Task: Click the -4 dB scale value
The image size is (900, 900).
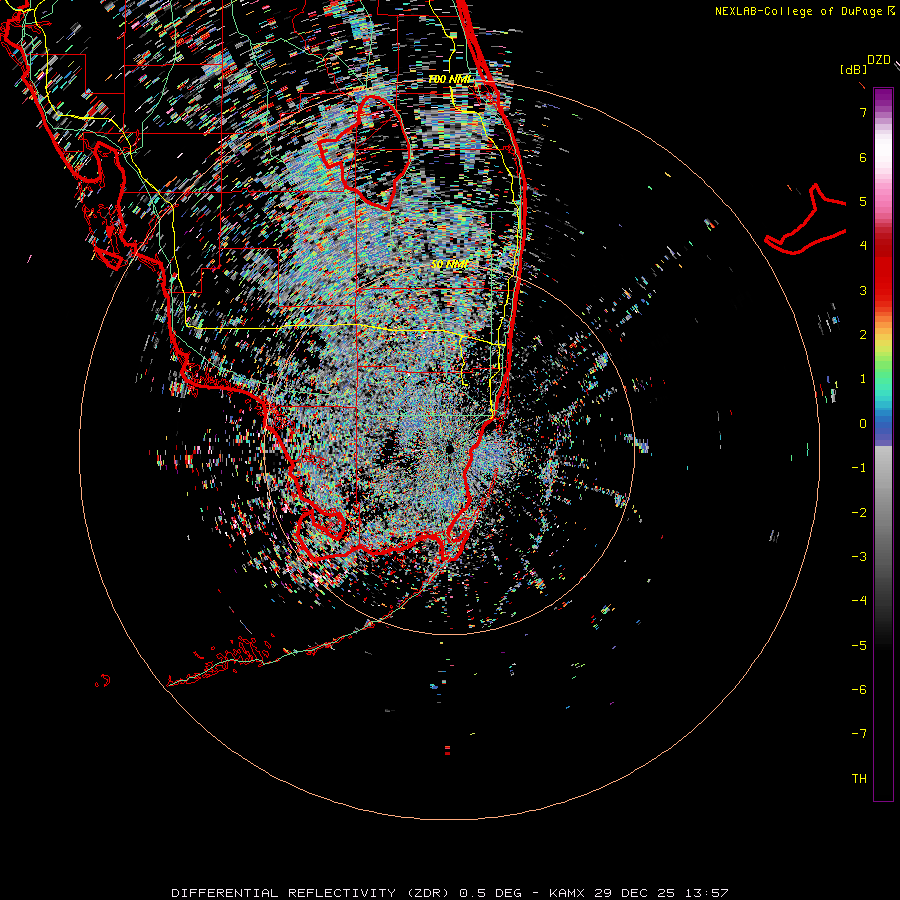Action: pos(859,601)
